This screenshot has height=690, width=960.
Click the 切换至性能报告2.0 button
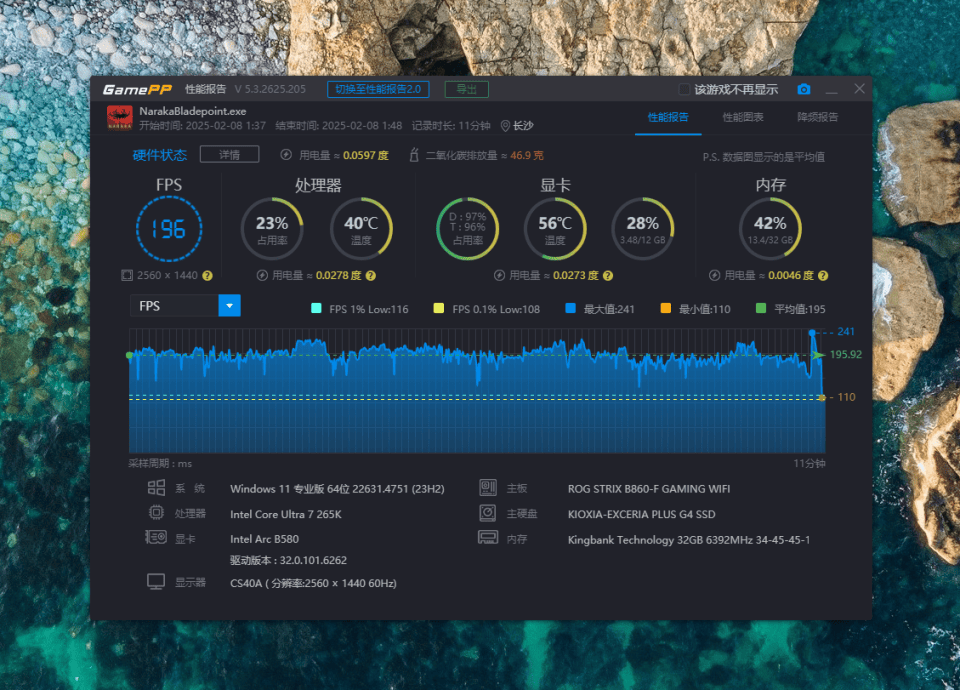[x=378, y=89]
